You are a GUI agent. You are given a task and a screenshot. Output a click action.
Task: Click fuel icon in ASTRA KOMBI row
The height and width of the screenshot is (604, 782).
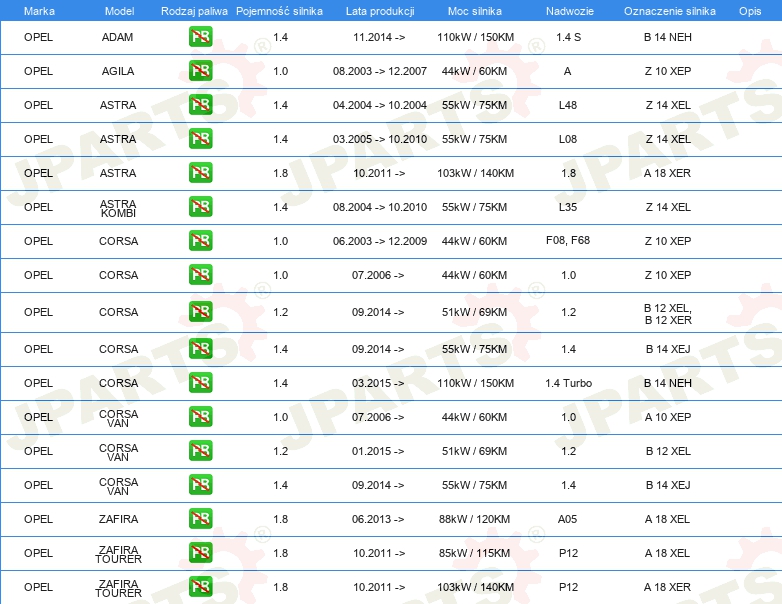(x=200, y=206)
